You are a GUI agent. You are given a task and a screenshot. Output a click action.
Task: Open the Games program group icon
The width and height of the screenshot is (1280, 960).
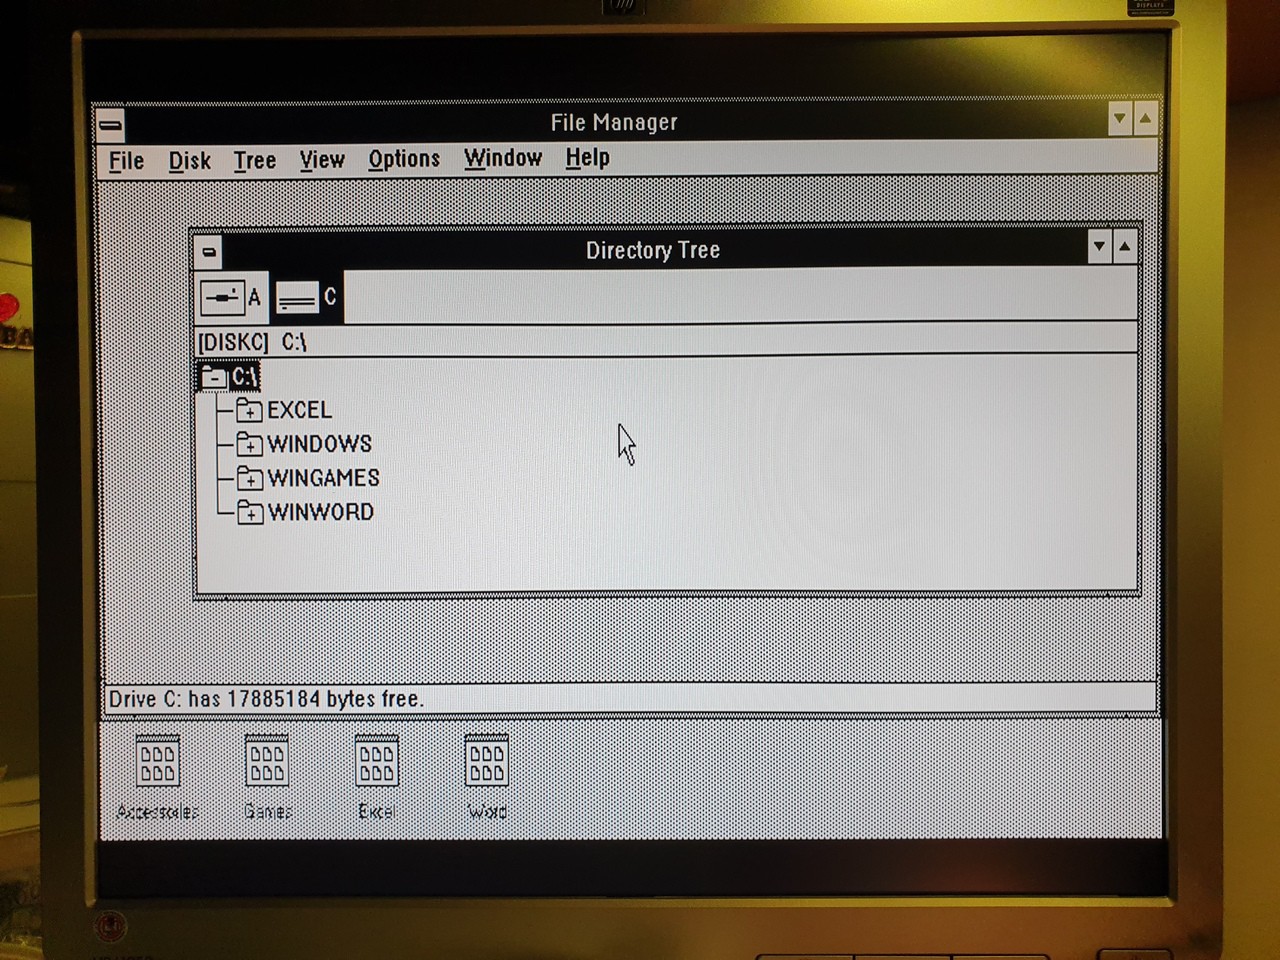tap(267, 761)
